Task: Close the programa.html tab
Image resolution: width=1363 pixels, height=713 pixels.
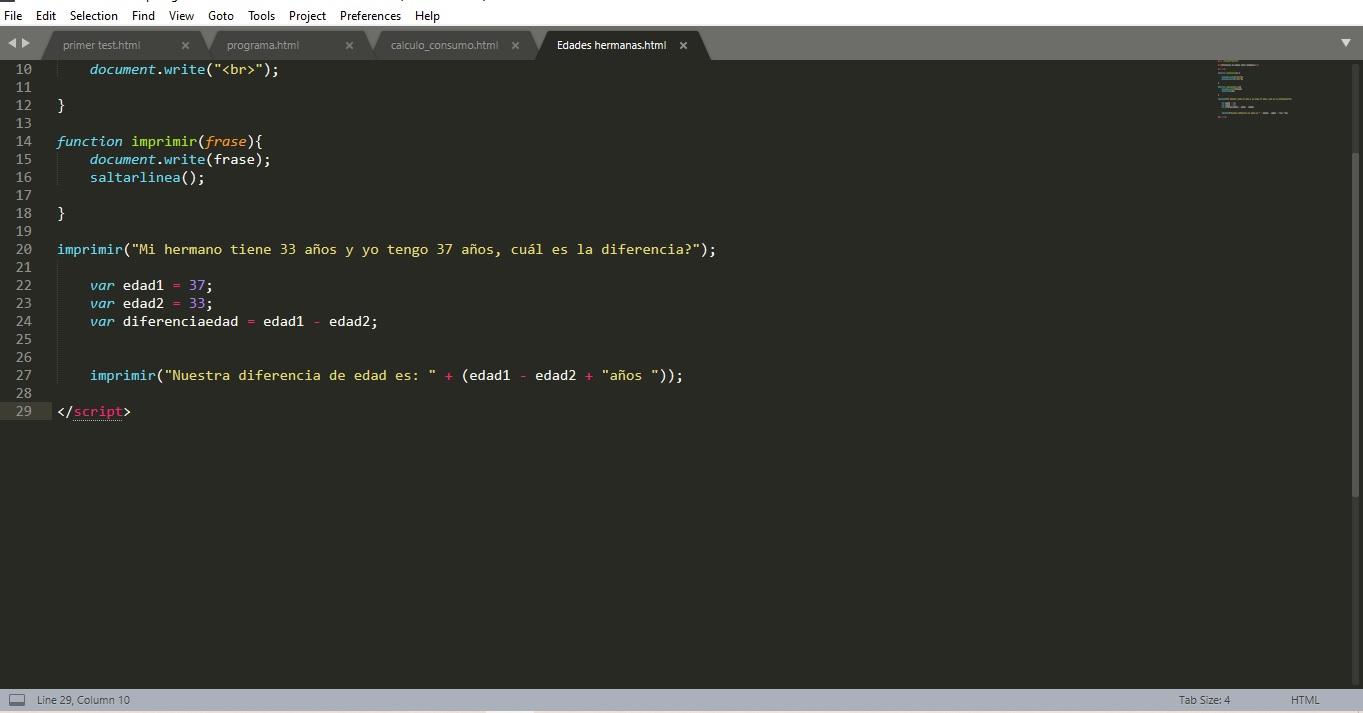Action: point(349,45)
